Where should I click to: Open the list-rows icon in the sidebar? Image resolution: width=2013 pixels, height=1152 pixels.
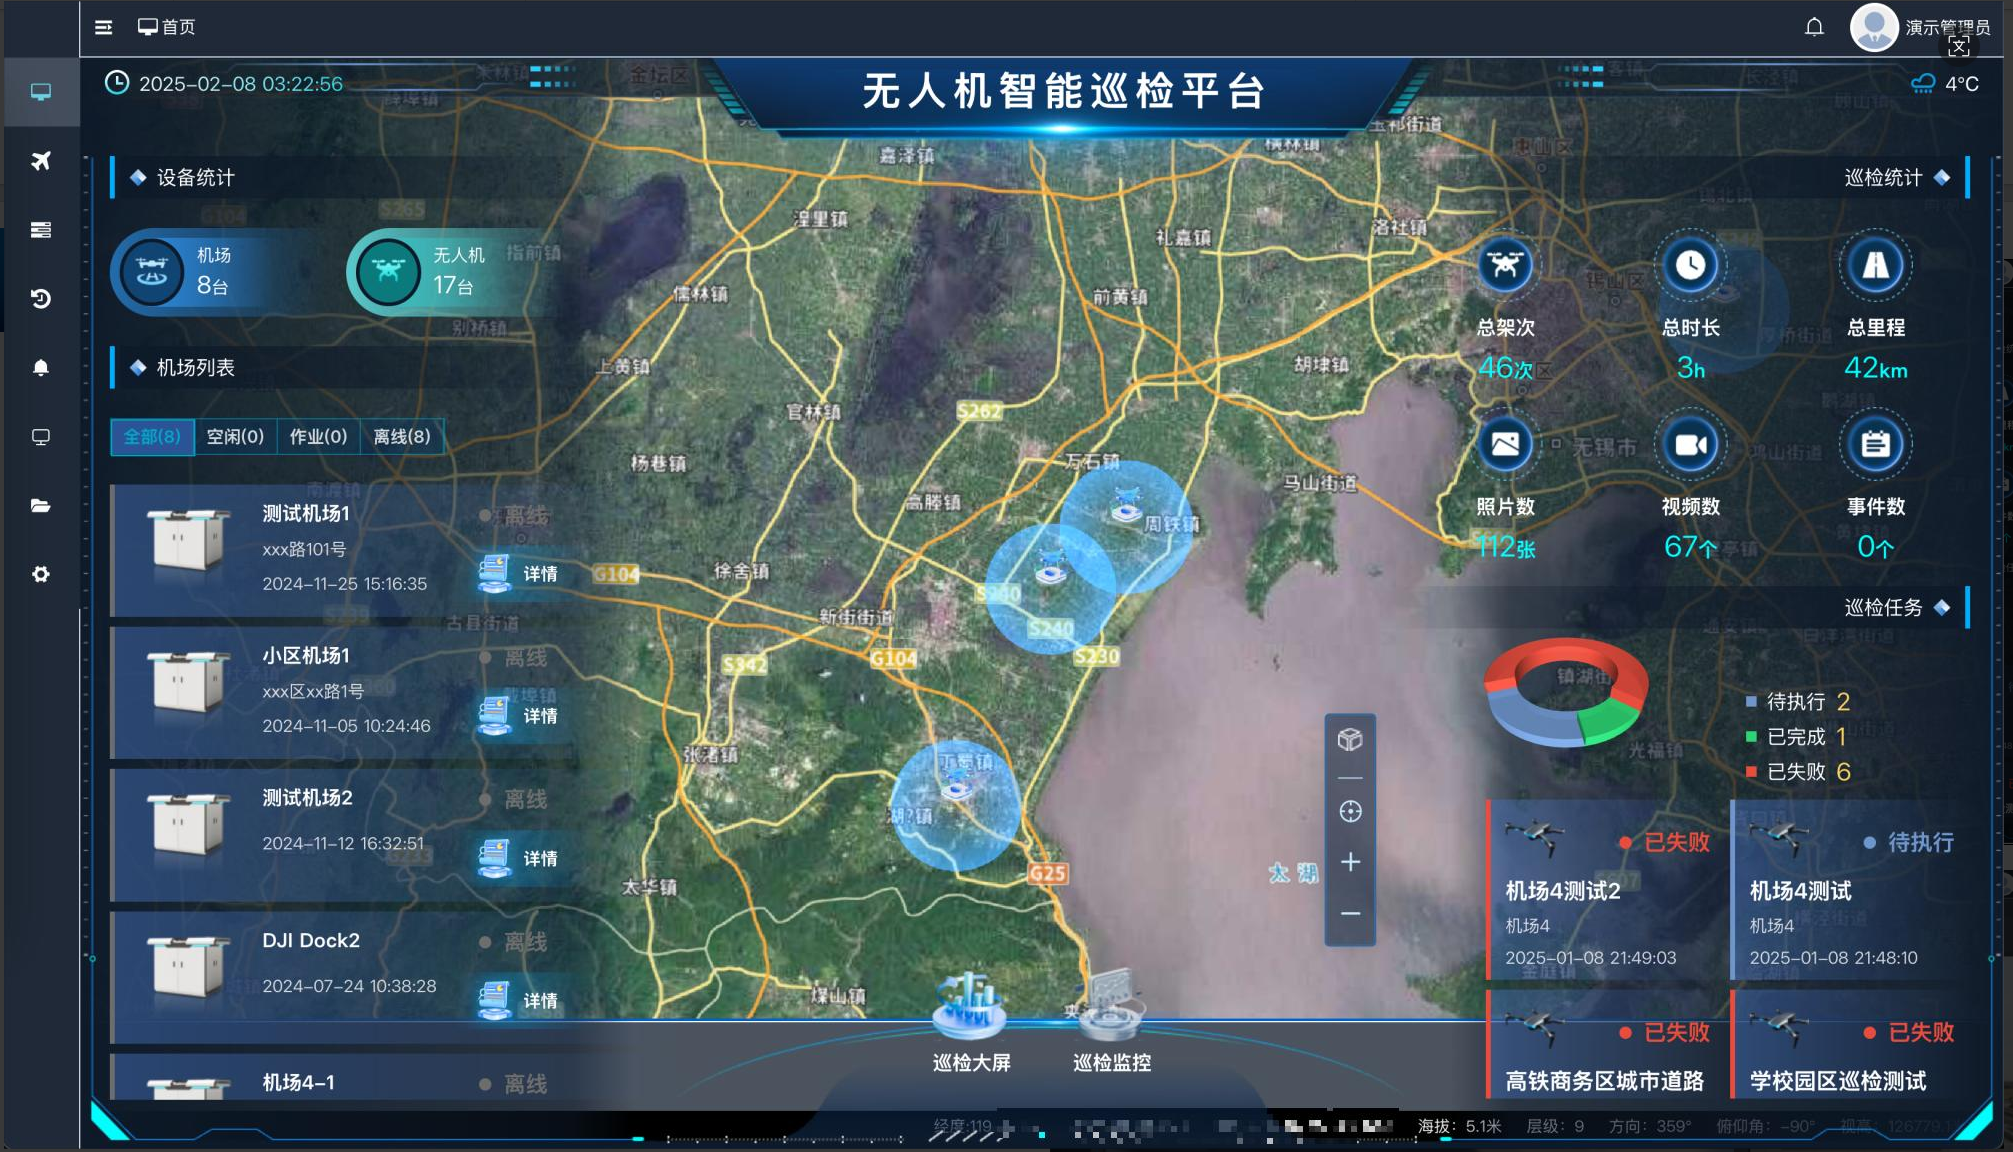(x=41, y=230)
